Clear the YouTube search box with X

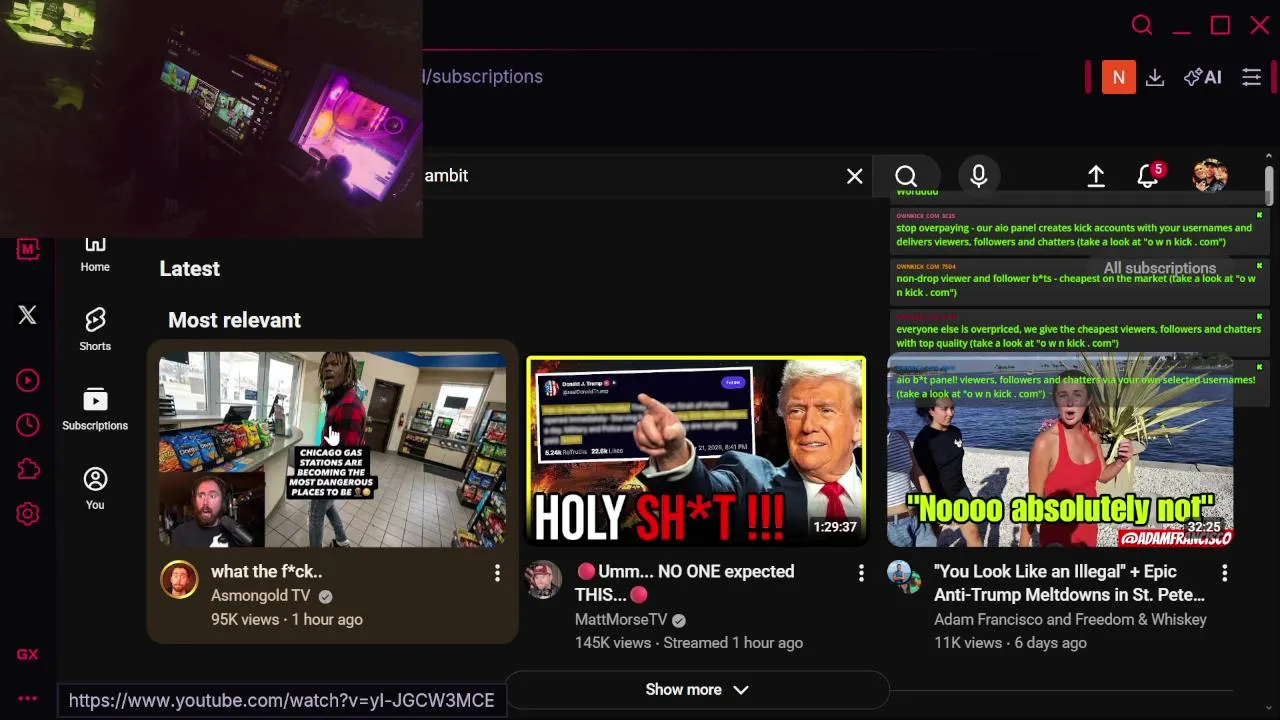click(855, 176)
